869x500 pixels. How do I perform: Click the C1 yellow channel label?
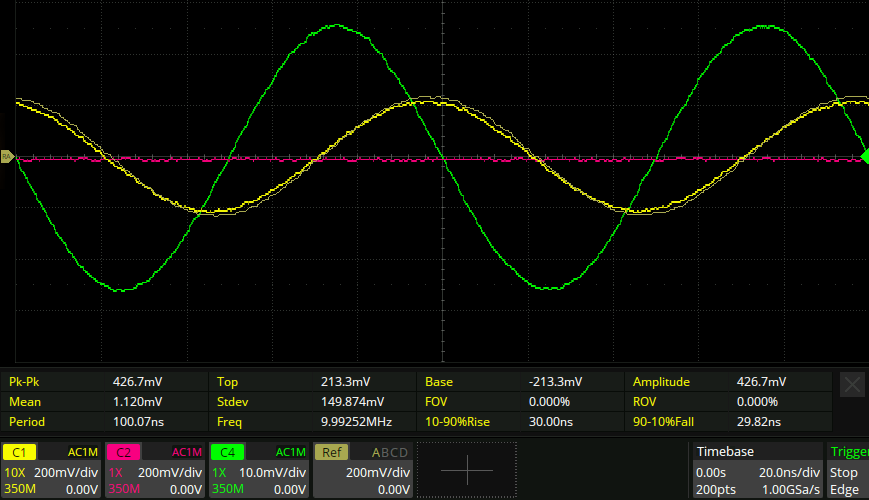pos(20,452)
